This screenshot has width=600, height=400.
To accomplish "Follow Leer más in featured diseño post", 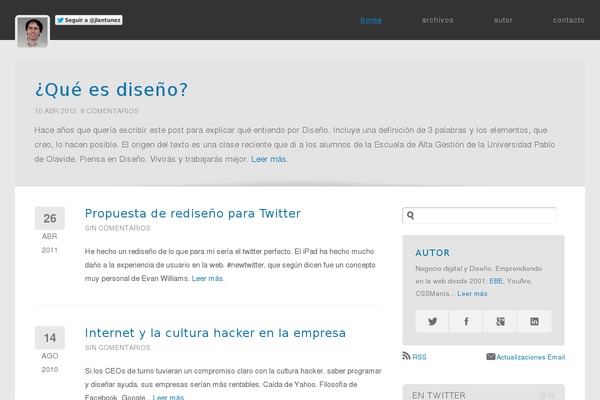I will click(269, 159).
